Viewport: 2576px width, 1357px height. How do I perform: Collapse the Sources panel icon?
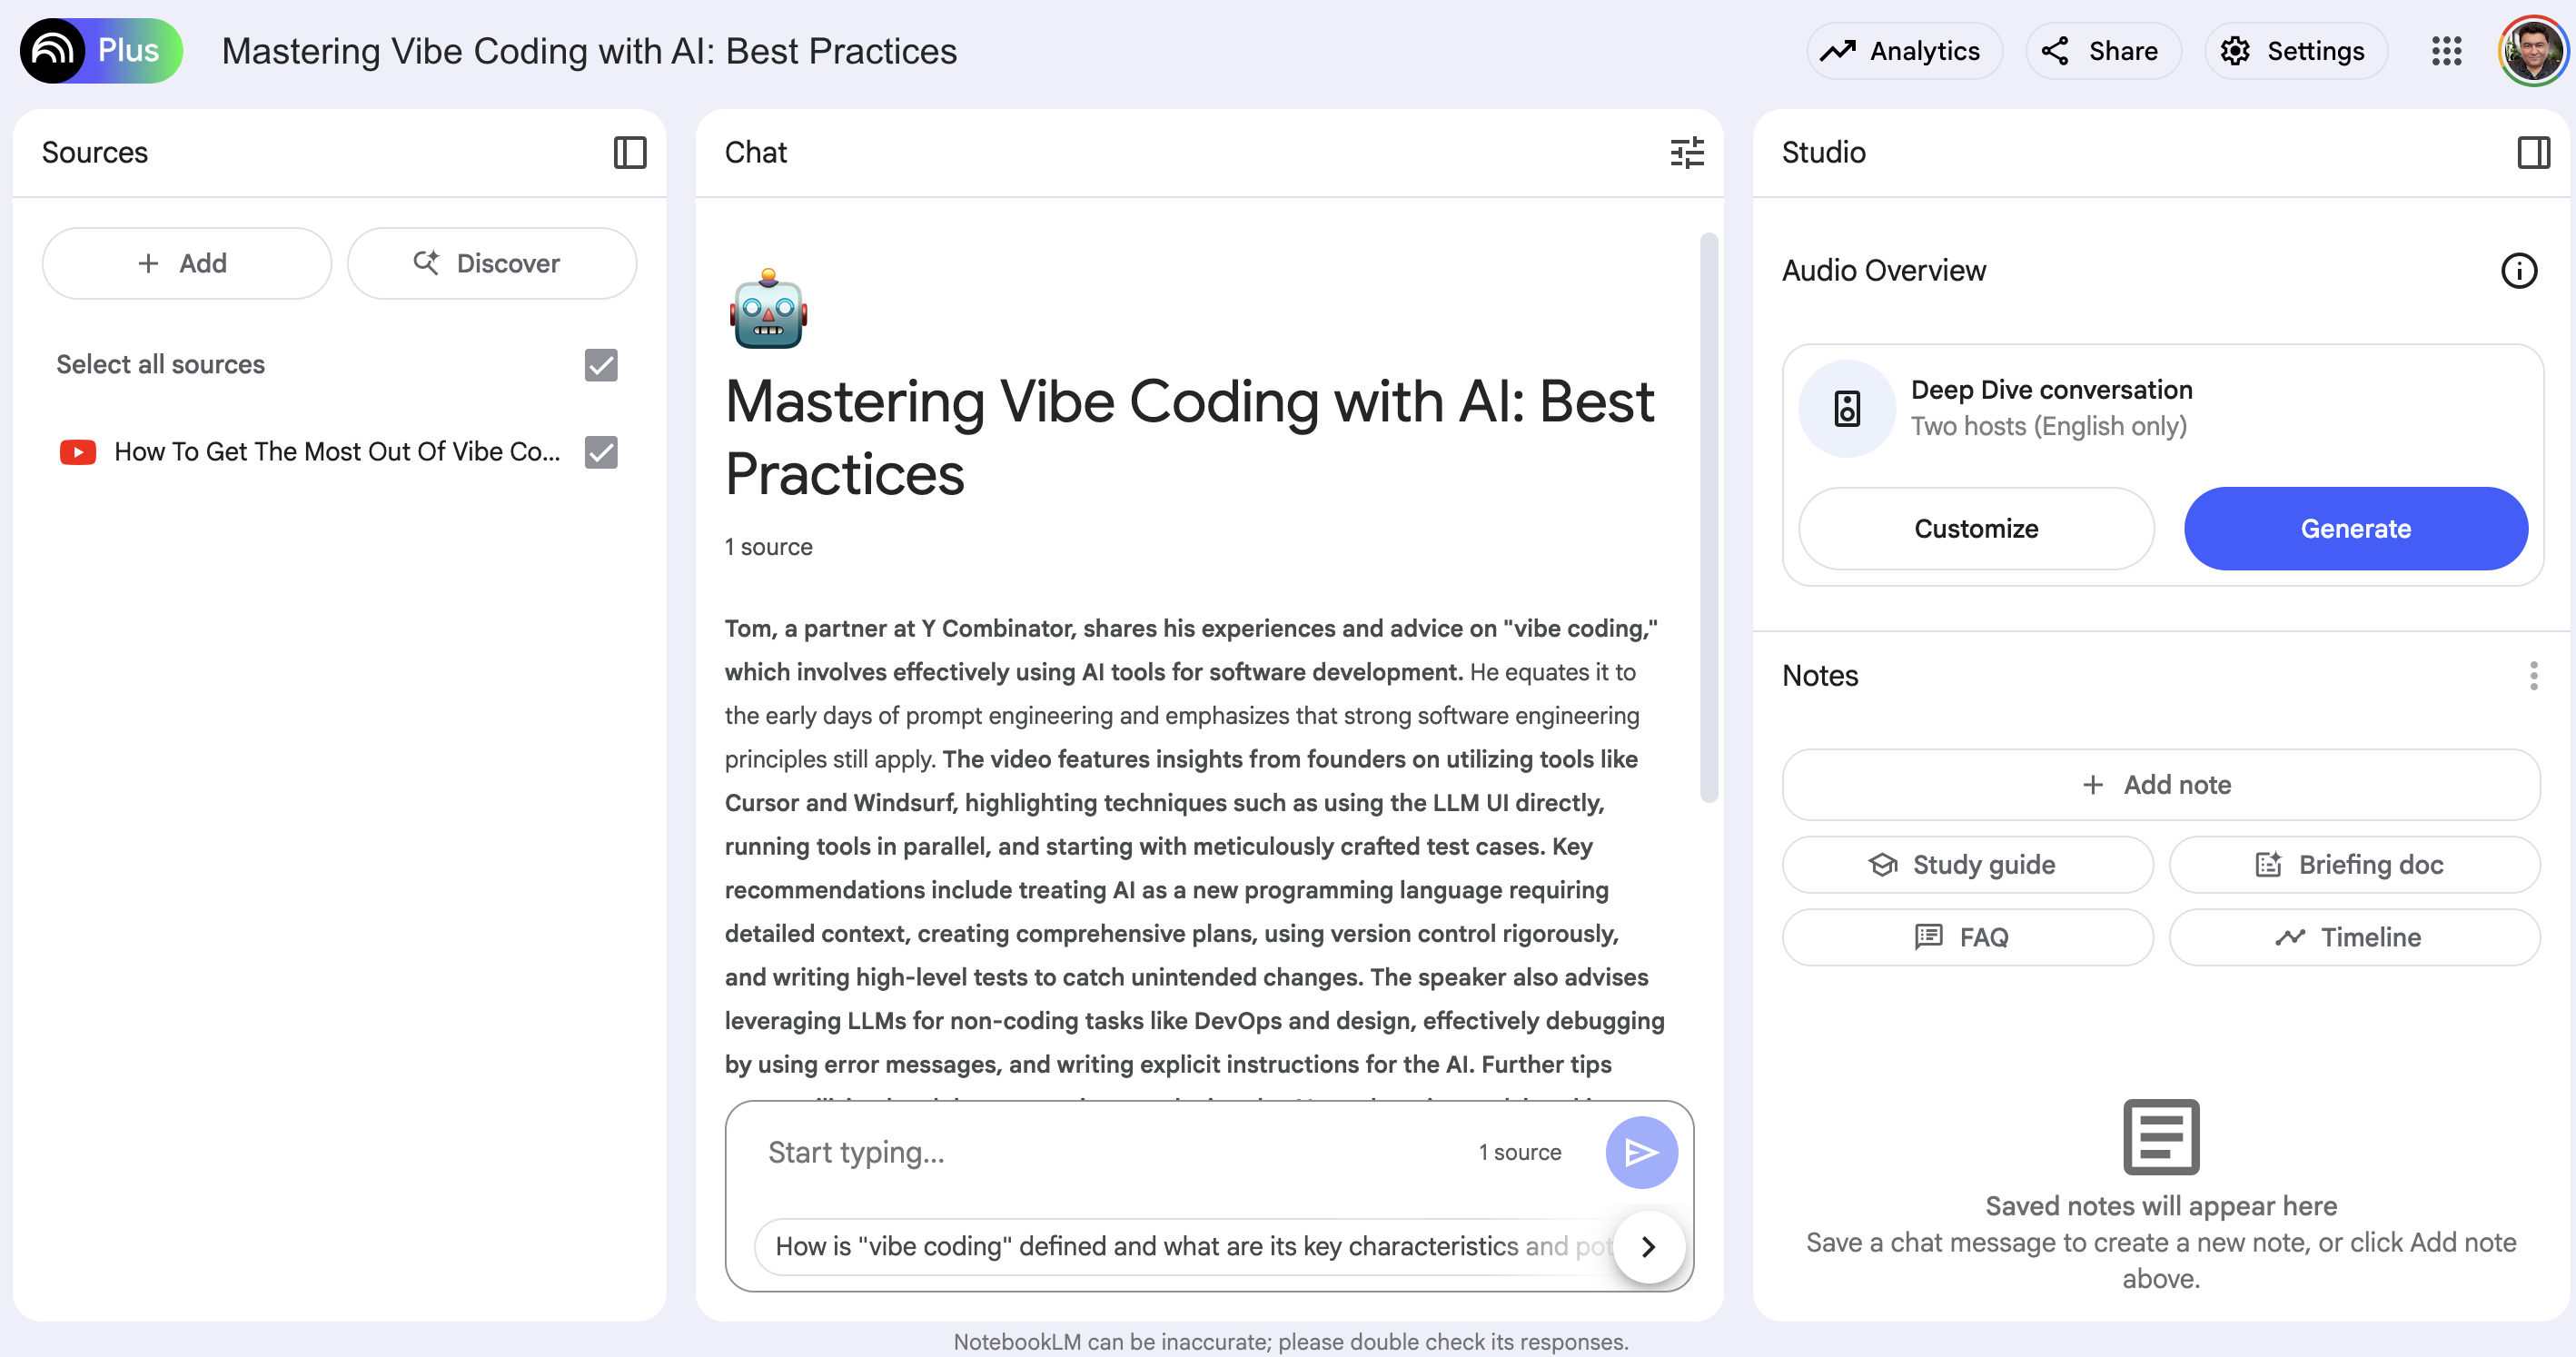629,153
